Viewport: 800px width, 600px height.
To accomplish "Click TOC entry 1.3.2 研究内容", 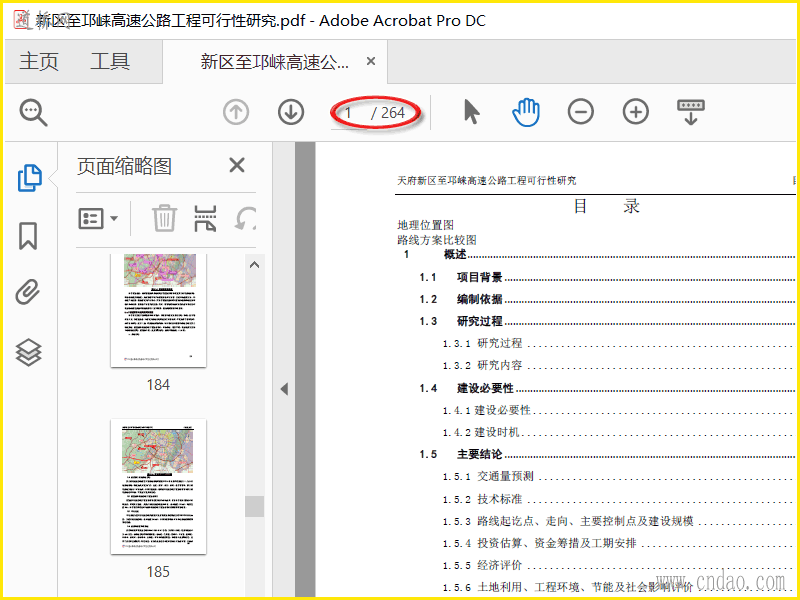I will pyautogui.click(x=619, y=365).
